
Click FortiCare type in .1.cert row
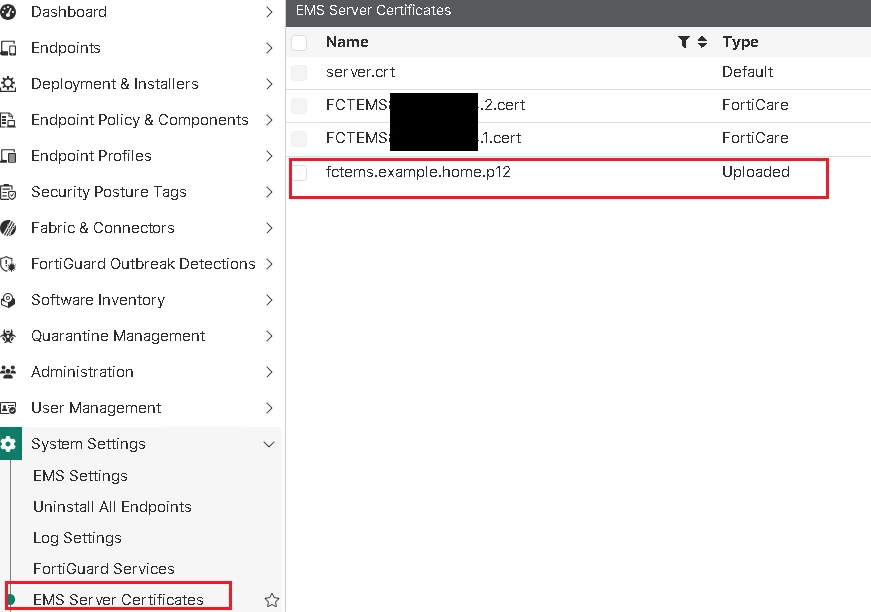[755, 138]
